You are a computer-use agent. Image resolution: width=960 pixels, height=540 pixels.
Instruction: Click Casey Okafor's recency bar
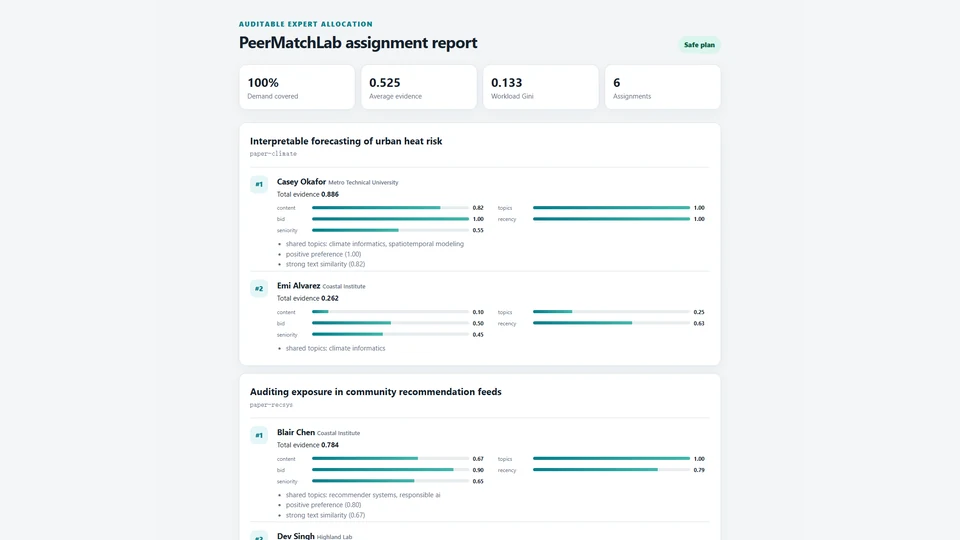(612, 219)
